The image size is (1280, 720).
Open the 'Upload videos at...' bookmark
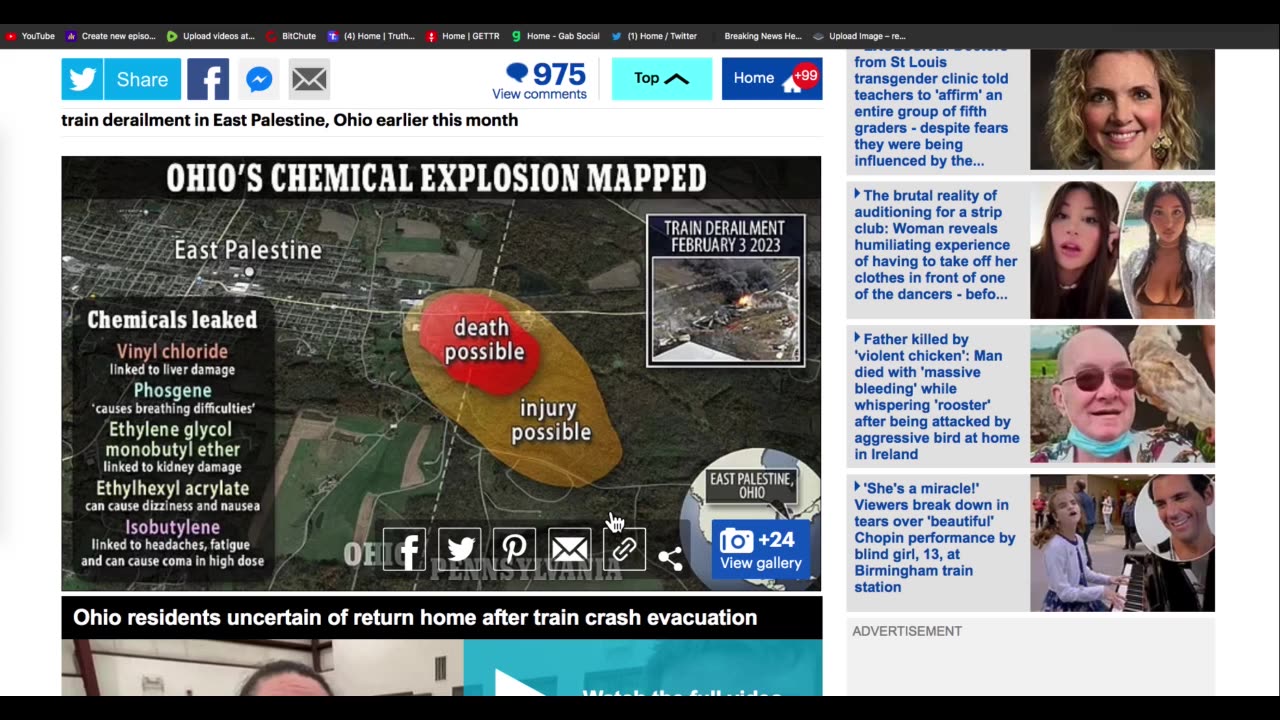(x=210, y=36)
